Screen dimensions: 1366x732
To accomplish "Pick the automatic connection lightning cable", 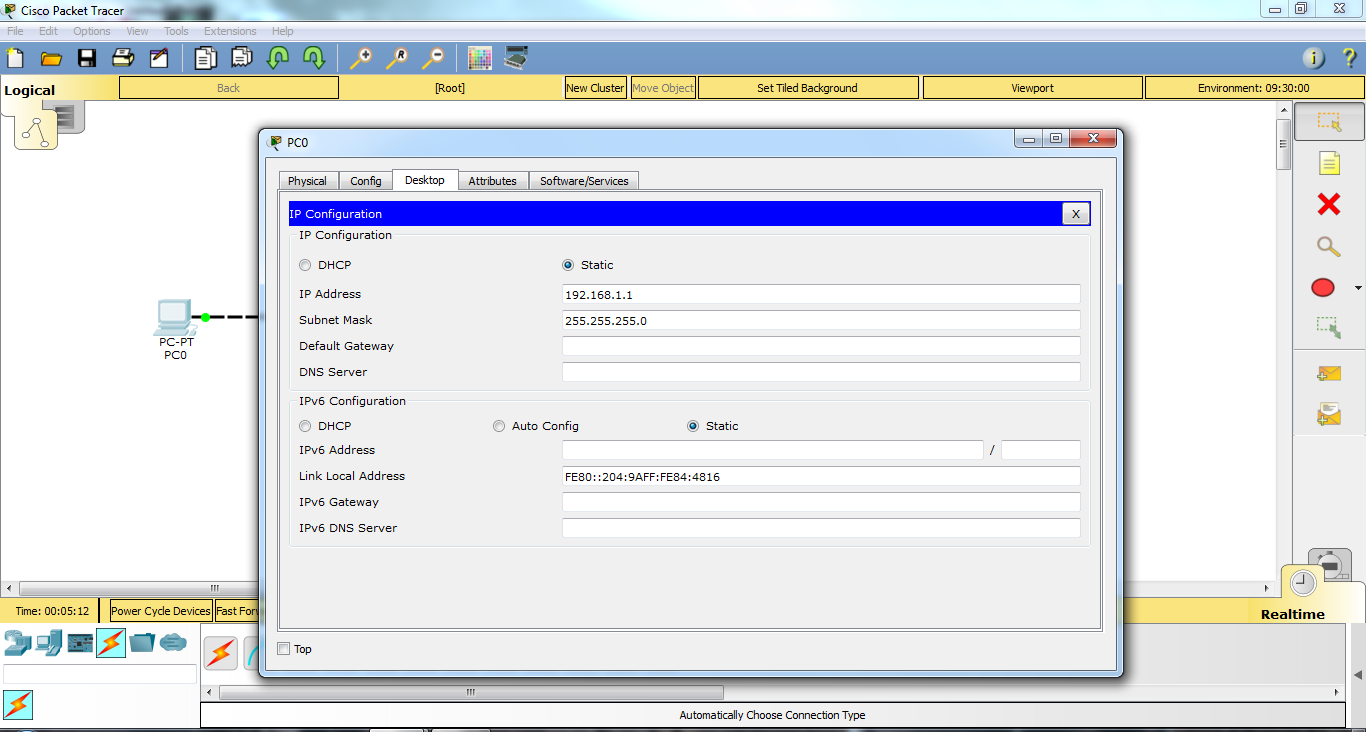I will 221,654.
